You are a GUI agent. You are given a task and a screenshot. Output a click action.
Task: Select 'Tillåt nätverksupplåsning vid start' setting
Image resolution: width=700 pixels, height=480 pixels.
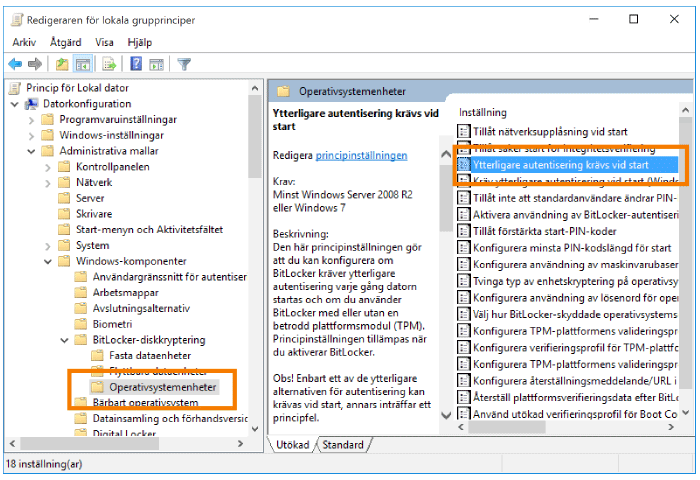(x=550, y=131)
